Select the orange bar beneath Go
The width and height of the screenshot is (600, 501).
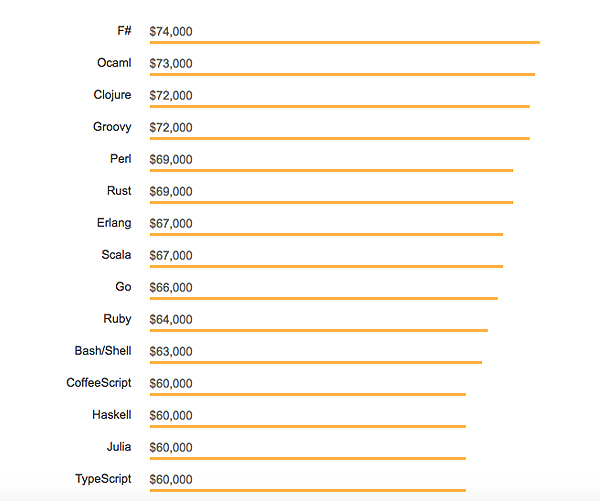[323, 298]
